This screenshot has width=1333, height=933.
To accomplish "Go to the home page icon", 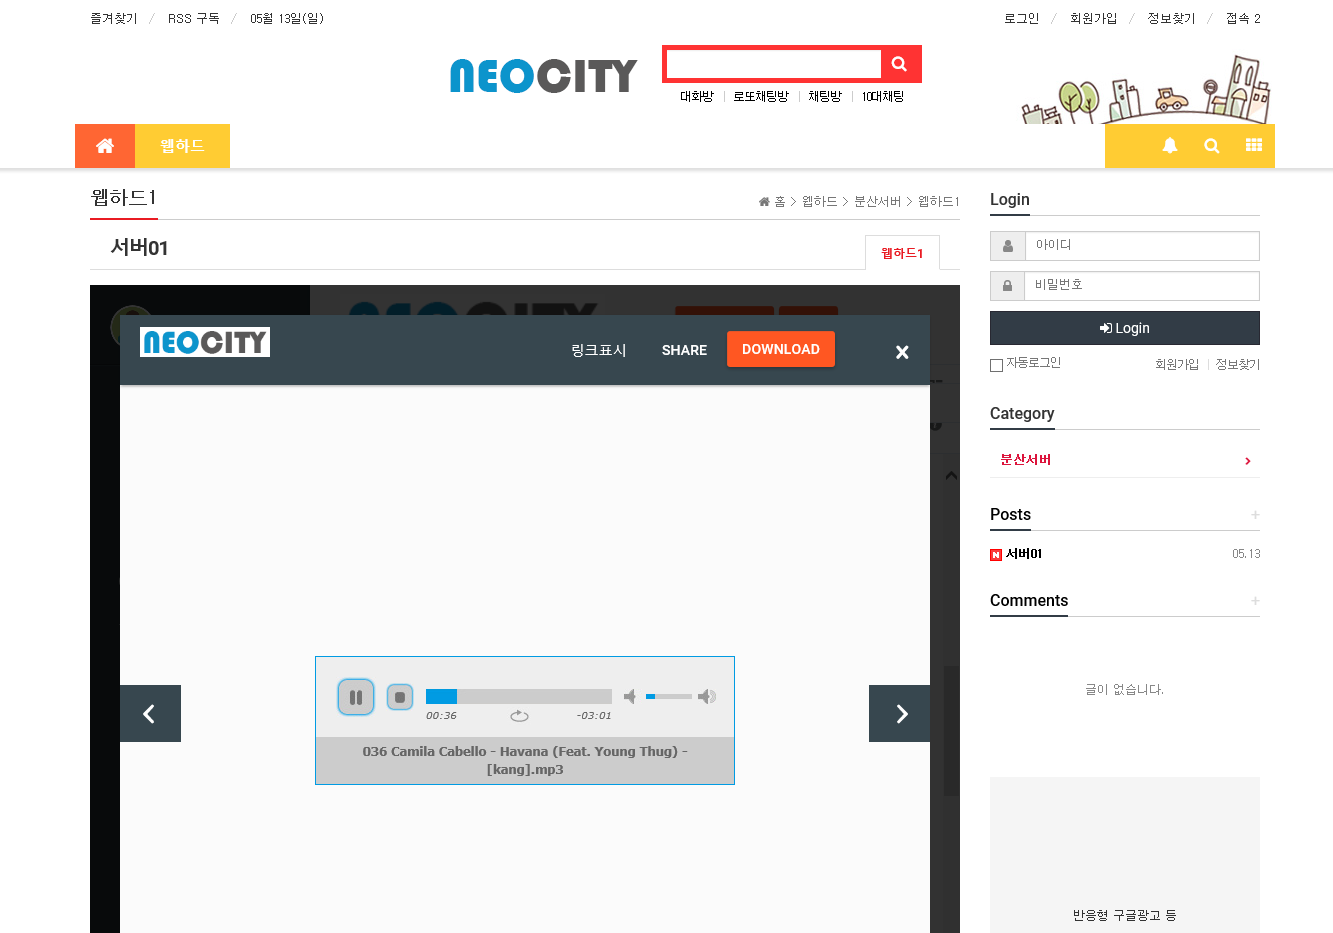I will pyautogui.click(x=105, y=146).
